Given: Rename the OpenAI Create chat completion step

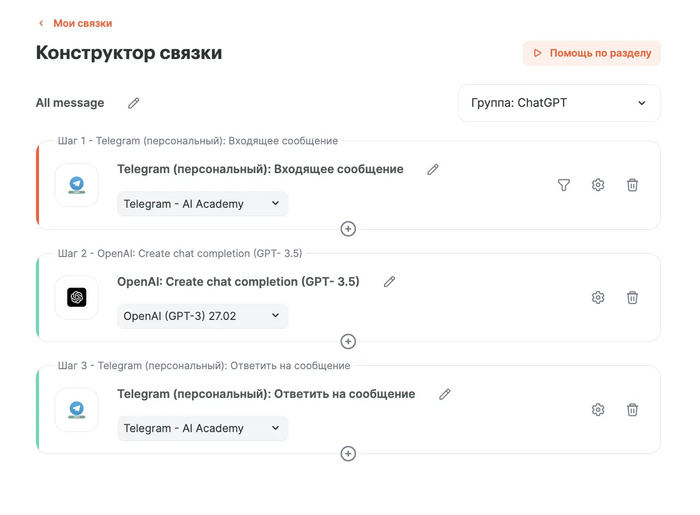Looking at the screenshot, I should (x=389, y=282).
